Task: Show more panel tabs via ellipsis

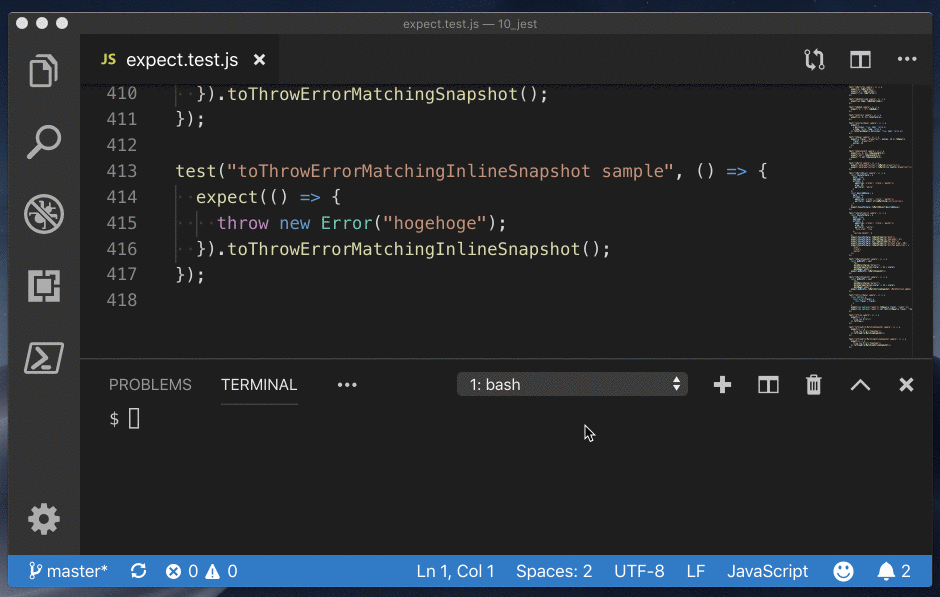Action: (347, 385)
